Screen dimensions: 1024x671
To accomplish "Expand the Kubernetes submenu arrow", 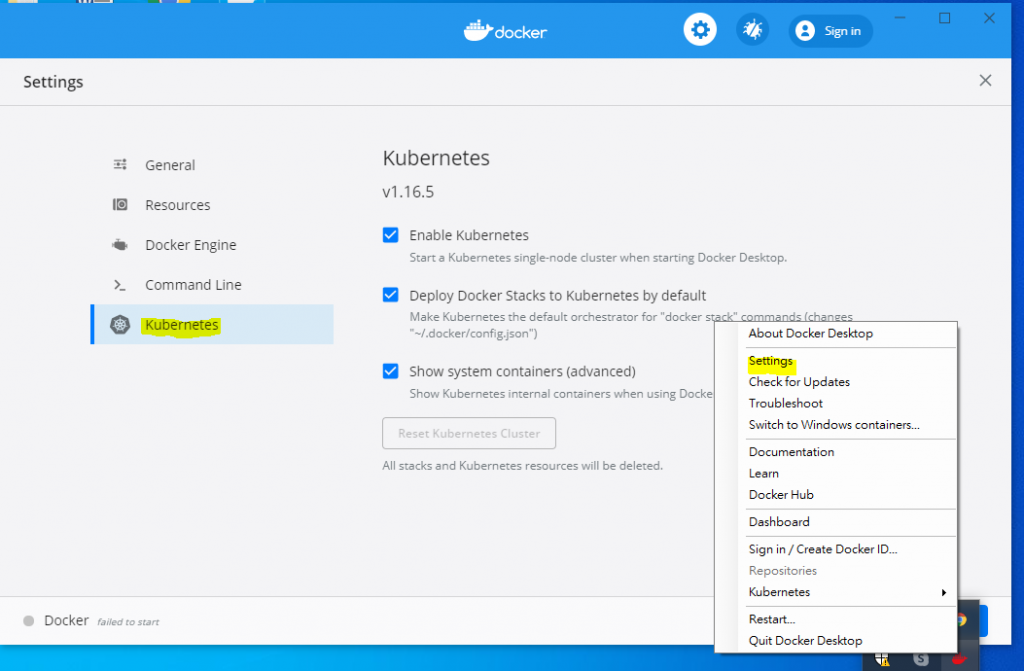I will click(x=944, y=593).
